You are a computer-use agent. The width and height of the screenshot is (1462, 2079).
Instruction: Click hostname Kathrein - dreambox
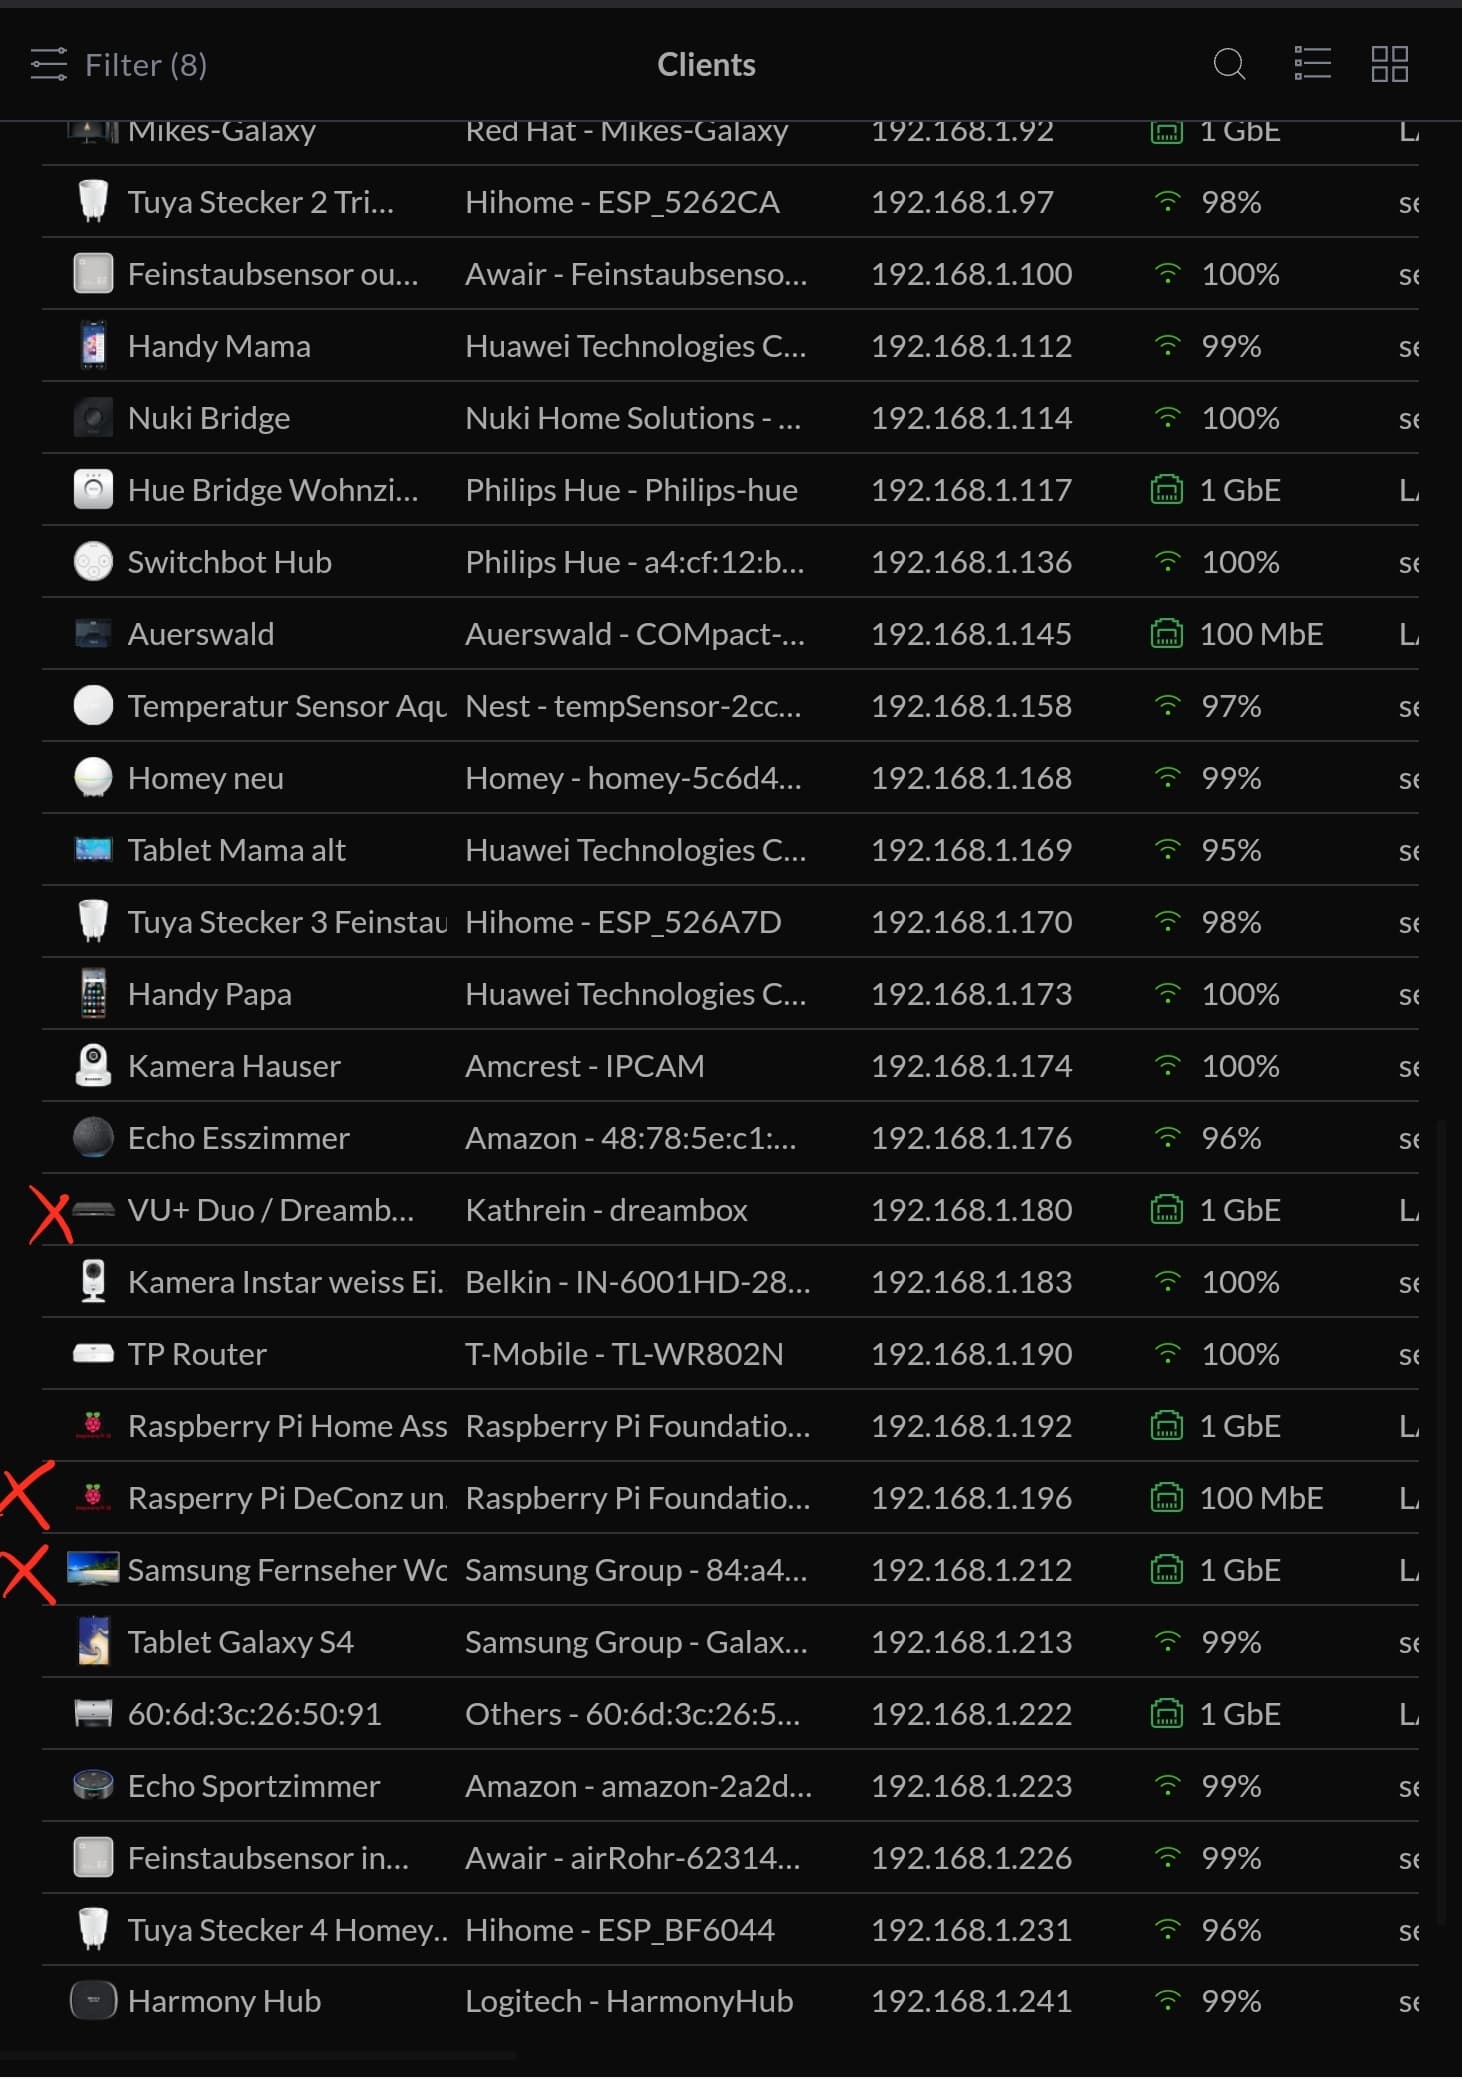[606, 1210]
